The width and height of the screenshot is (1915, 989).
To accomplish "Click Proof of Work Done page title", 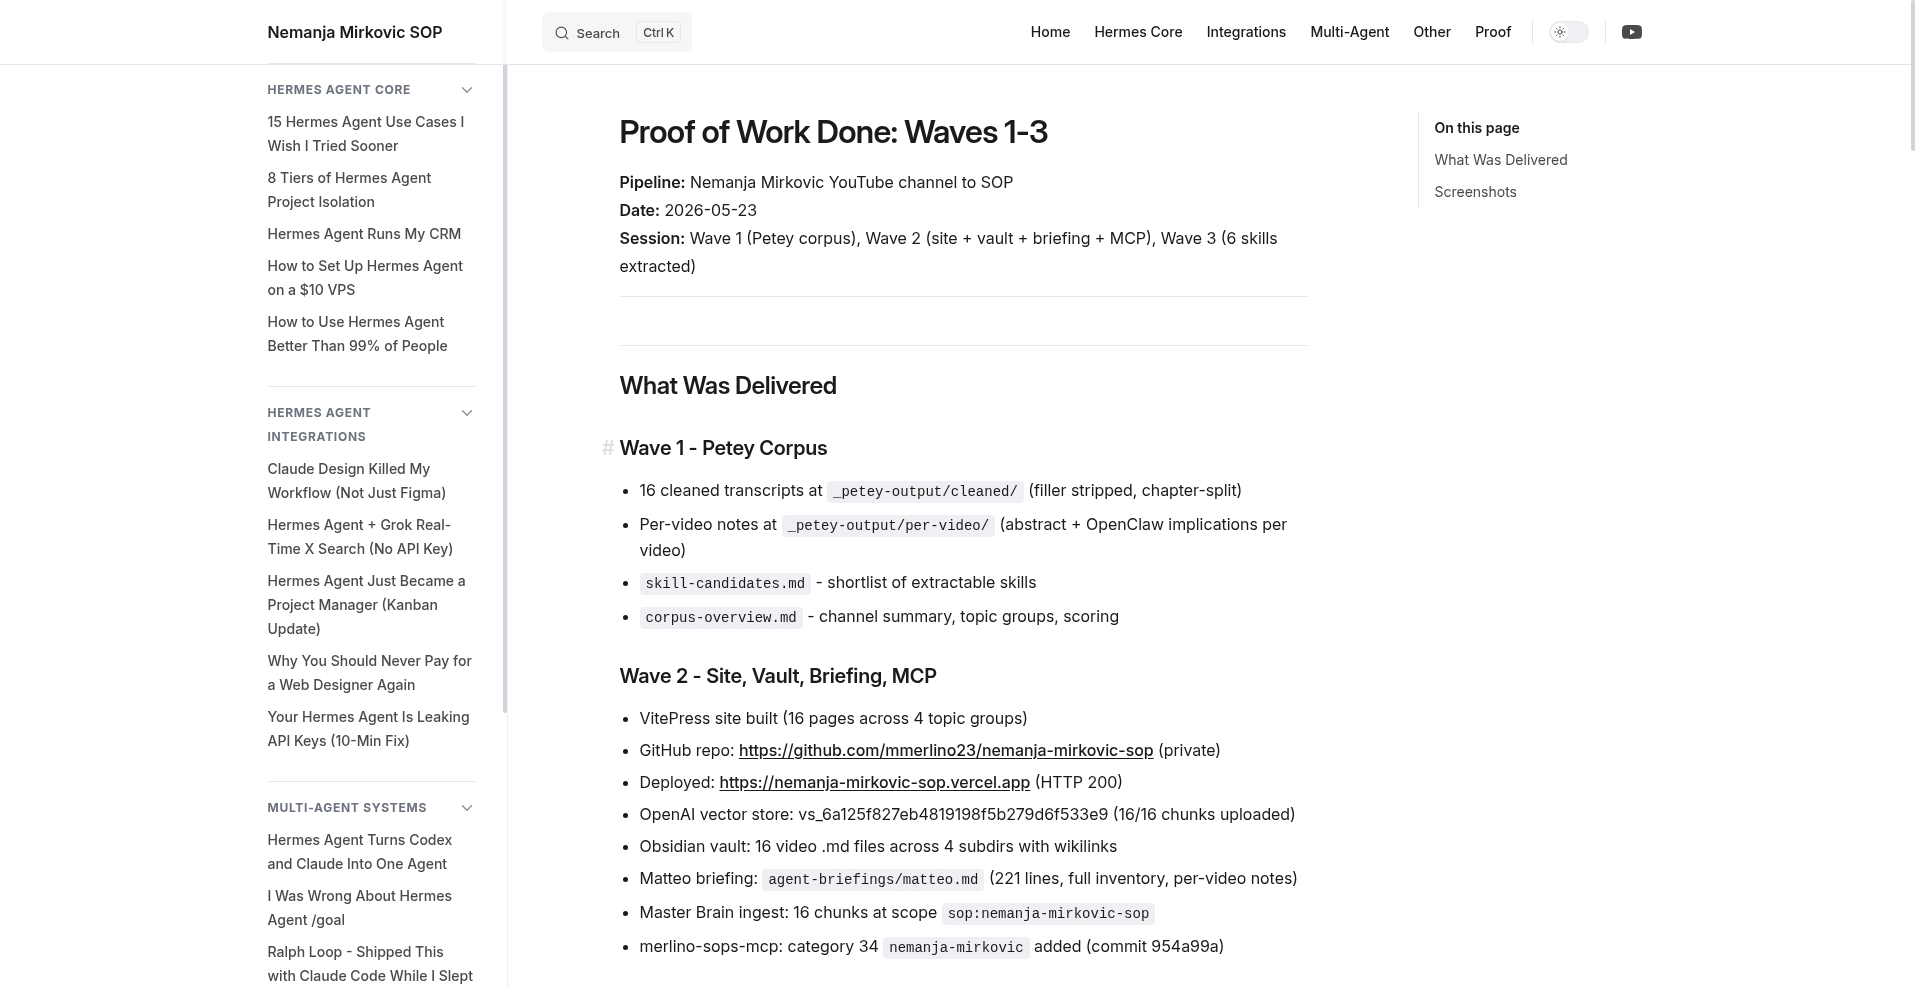I will [833, 132].
